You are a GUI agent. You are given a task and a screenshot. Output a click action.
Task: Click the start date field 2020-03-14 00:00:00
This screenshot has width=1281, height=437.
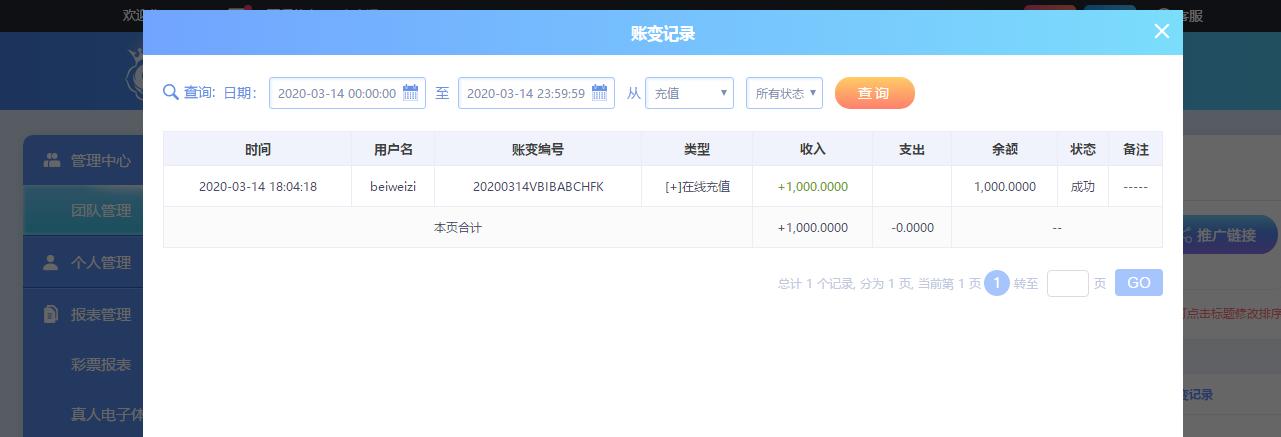(336, 93)
